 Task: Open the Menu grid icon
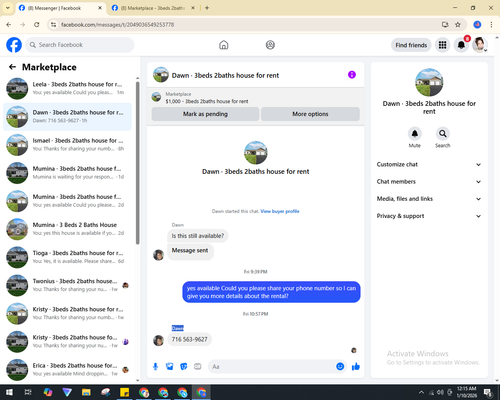[x=442, y=45]
